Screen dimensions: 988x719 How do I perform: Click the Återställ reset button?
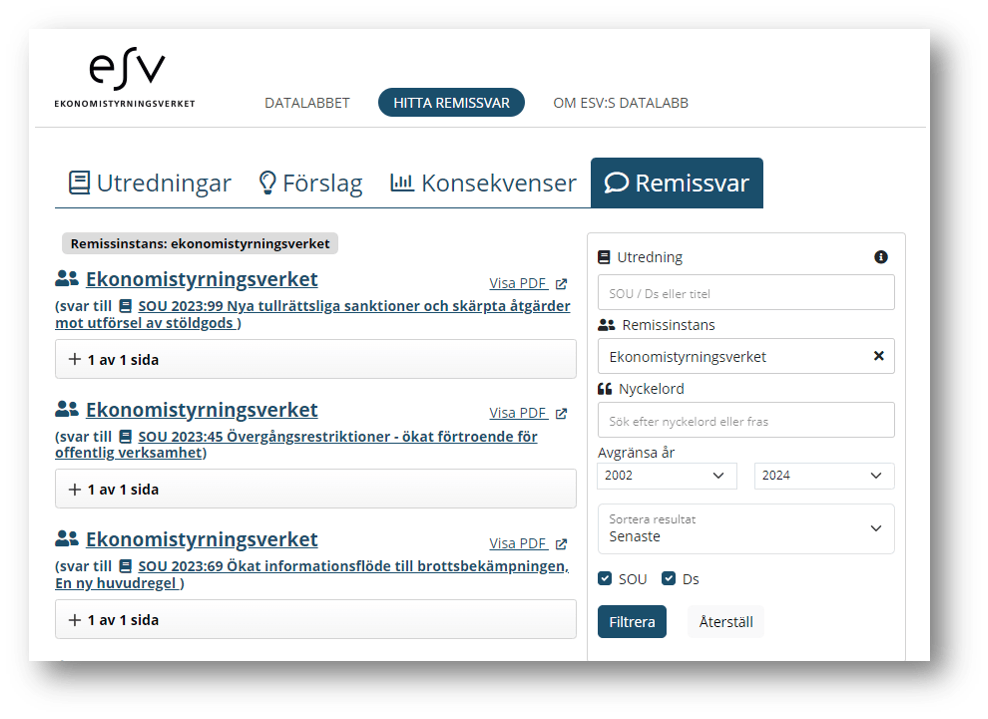726,621
